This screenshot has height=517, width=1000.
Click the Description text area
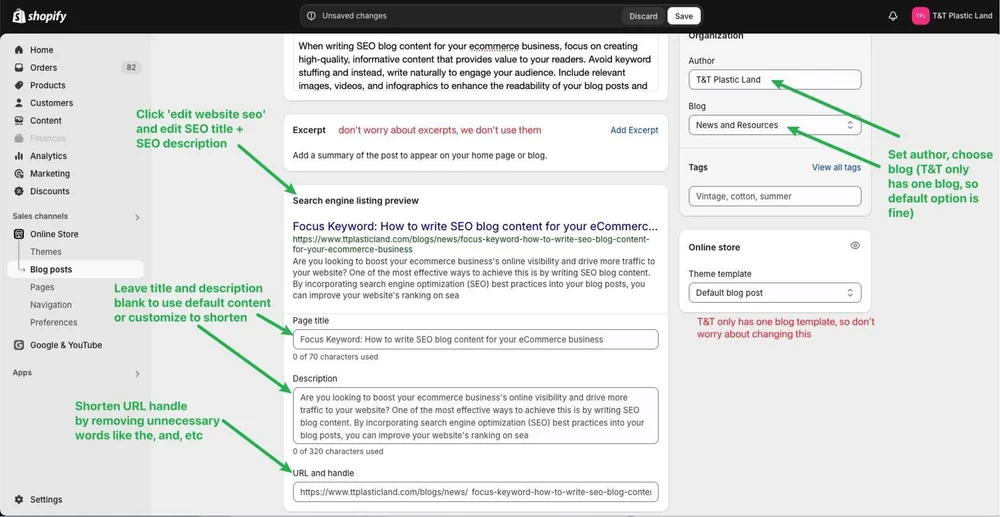coord(476,416)
